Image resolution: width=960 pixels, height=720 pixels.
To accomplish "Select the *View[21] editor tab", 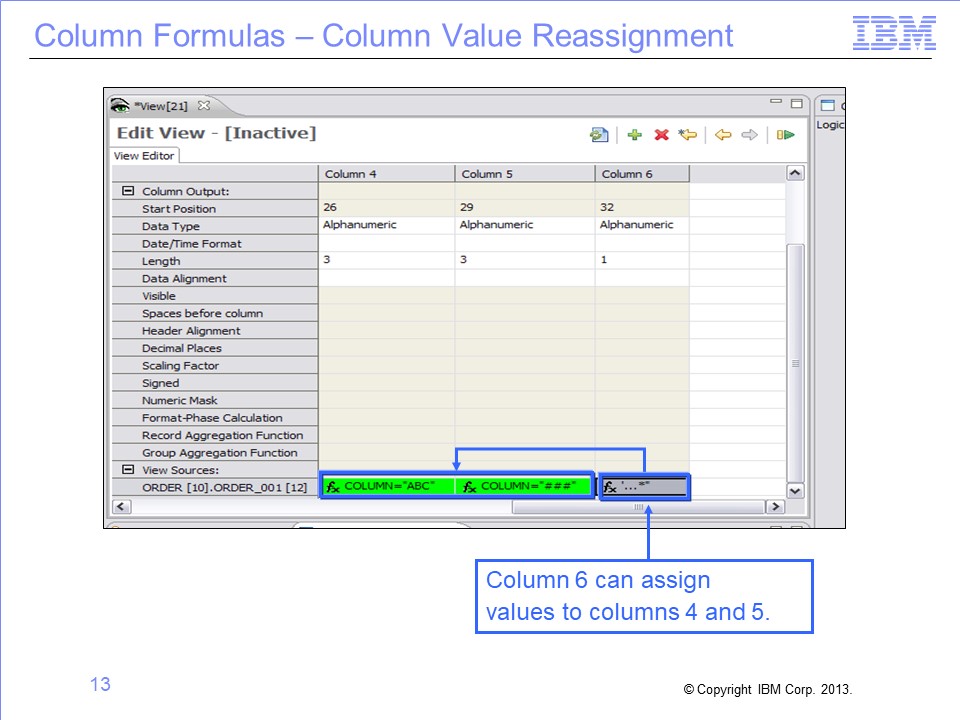I will point(162,106).
